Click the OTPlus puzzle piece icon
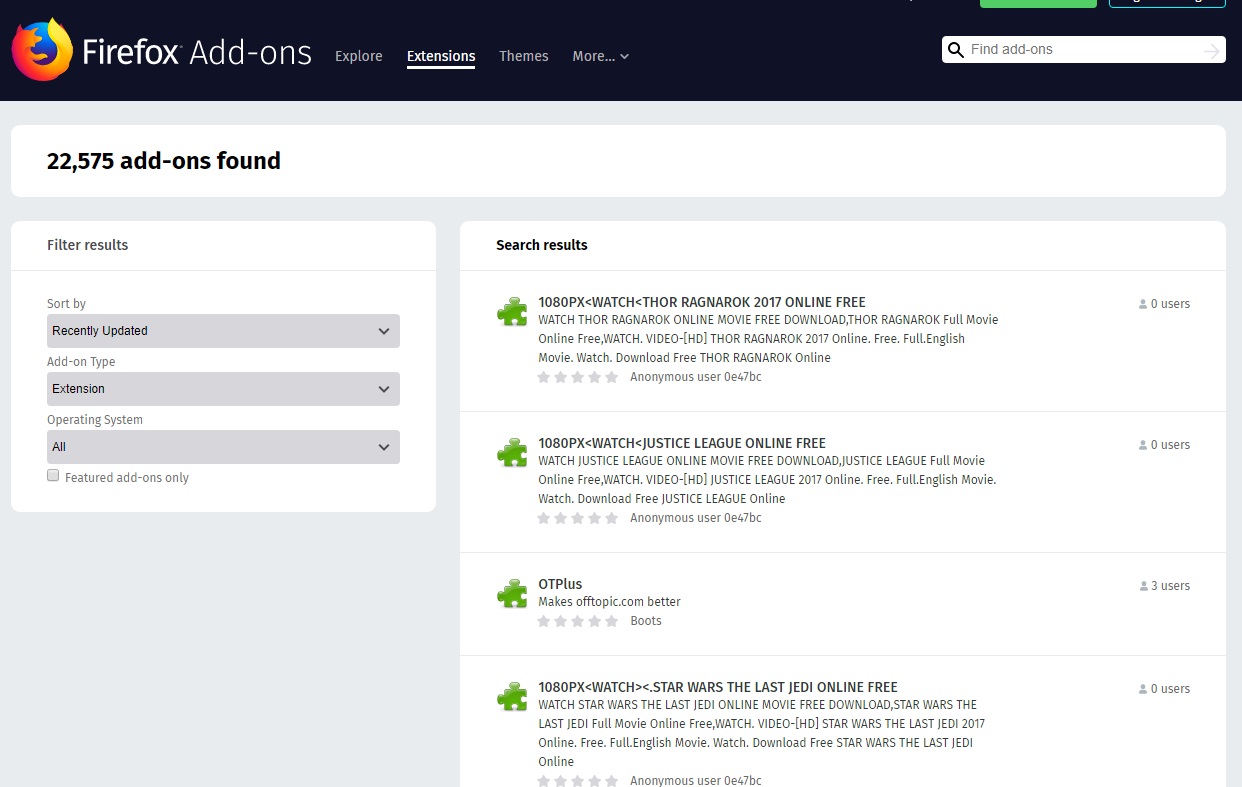The height and width of the screenshot is (787, 1242). point(512,594)
